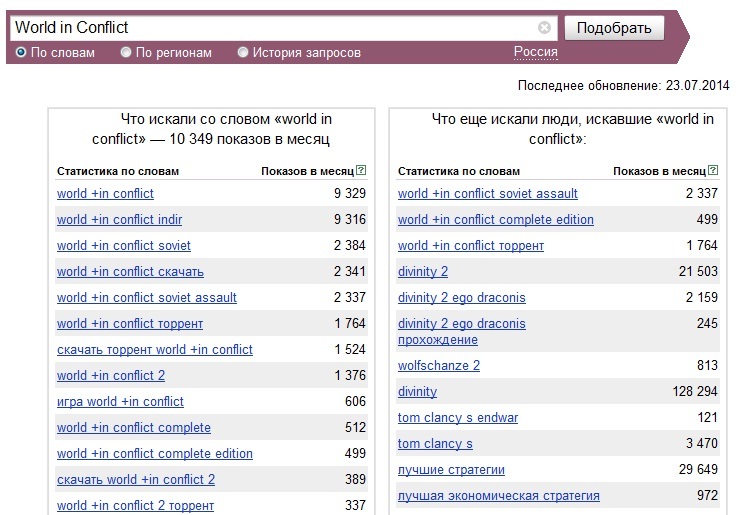Screen dimensions: 738x515
Task: Open help icon beside left 'Показов в месяц'
Action: 361,170
